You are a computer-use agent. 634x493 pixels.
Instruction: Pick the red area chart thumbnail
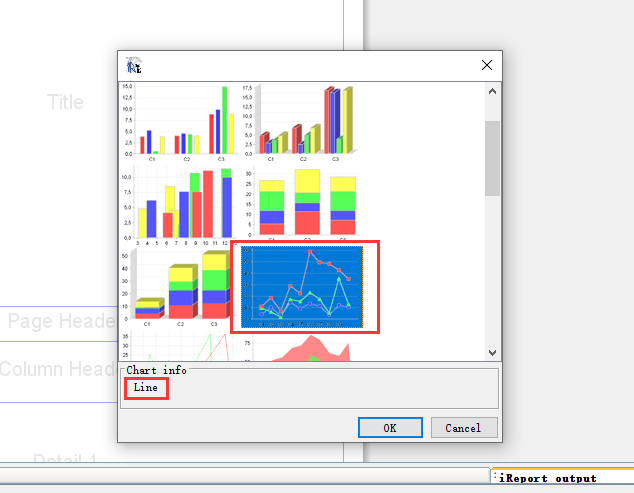tap(301, 347)
